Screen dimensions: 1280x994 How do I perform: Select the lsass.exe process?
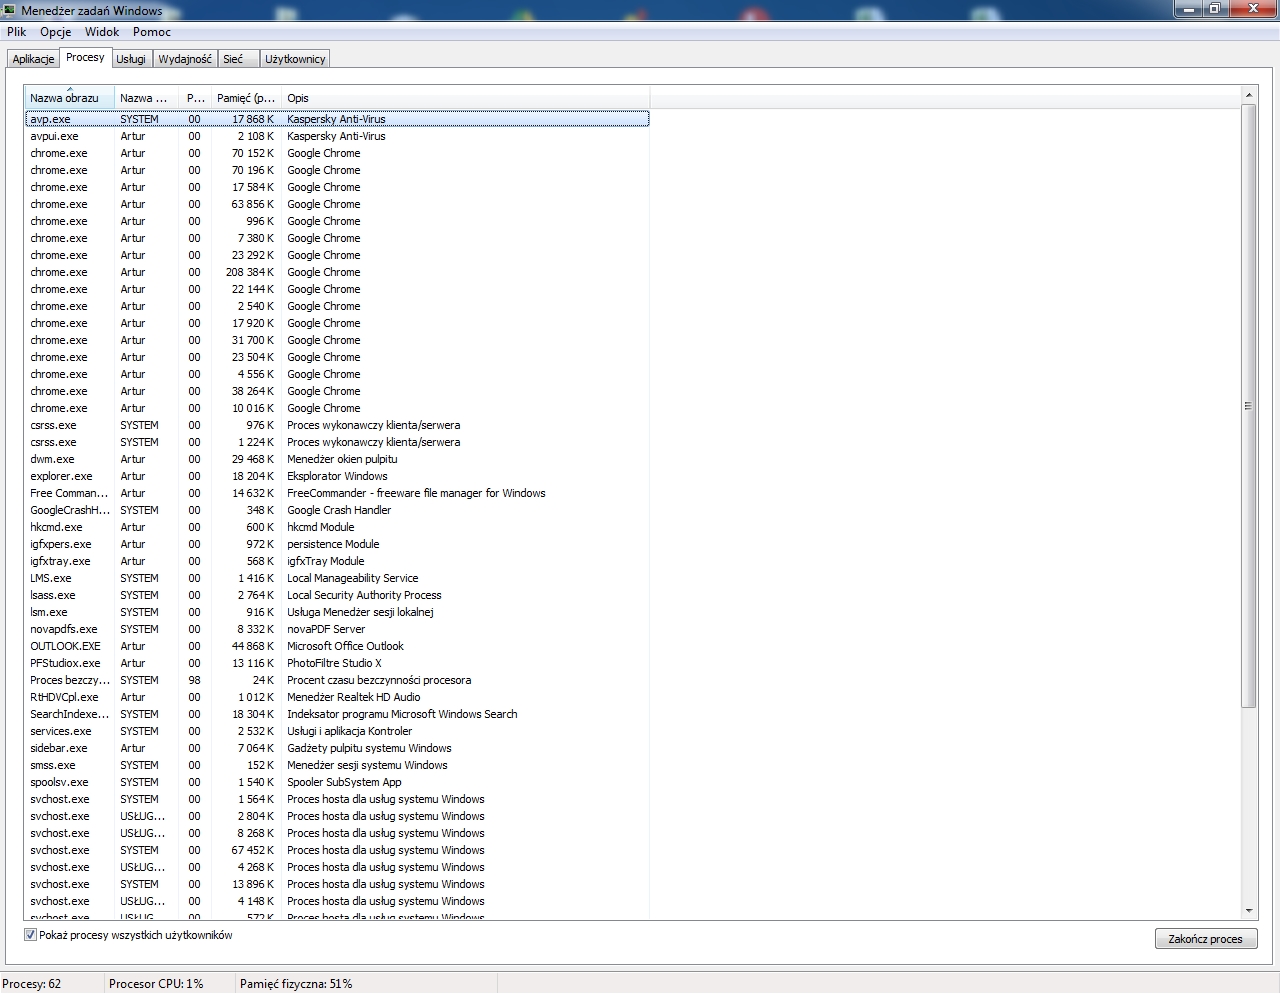click(337, 595)
